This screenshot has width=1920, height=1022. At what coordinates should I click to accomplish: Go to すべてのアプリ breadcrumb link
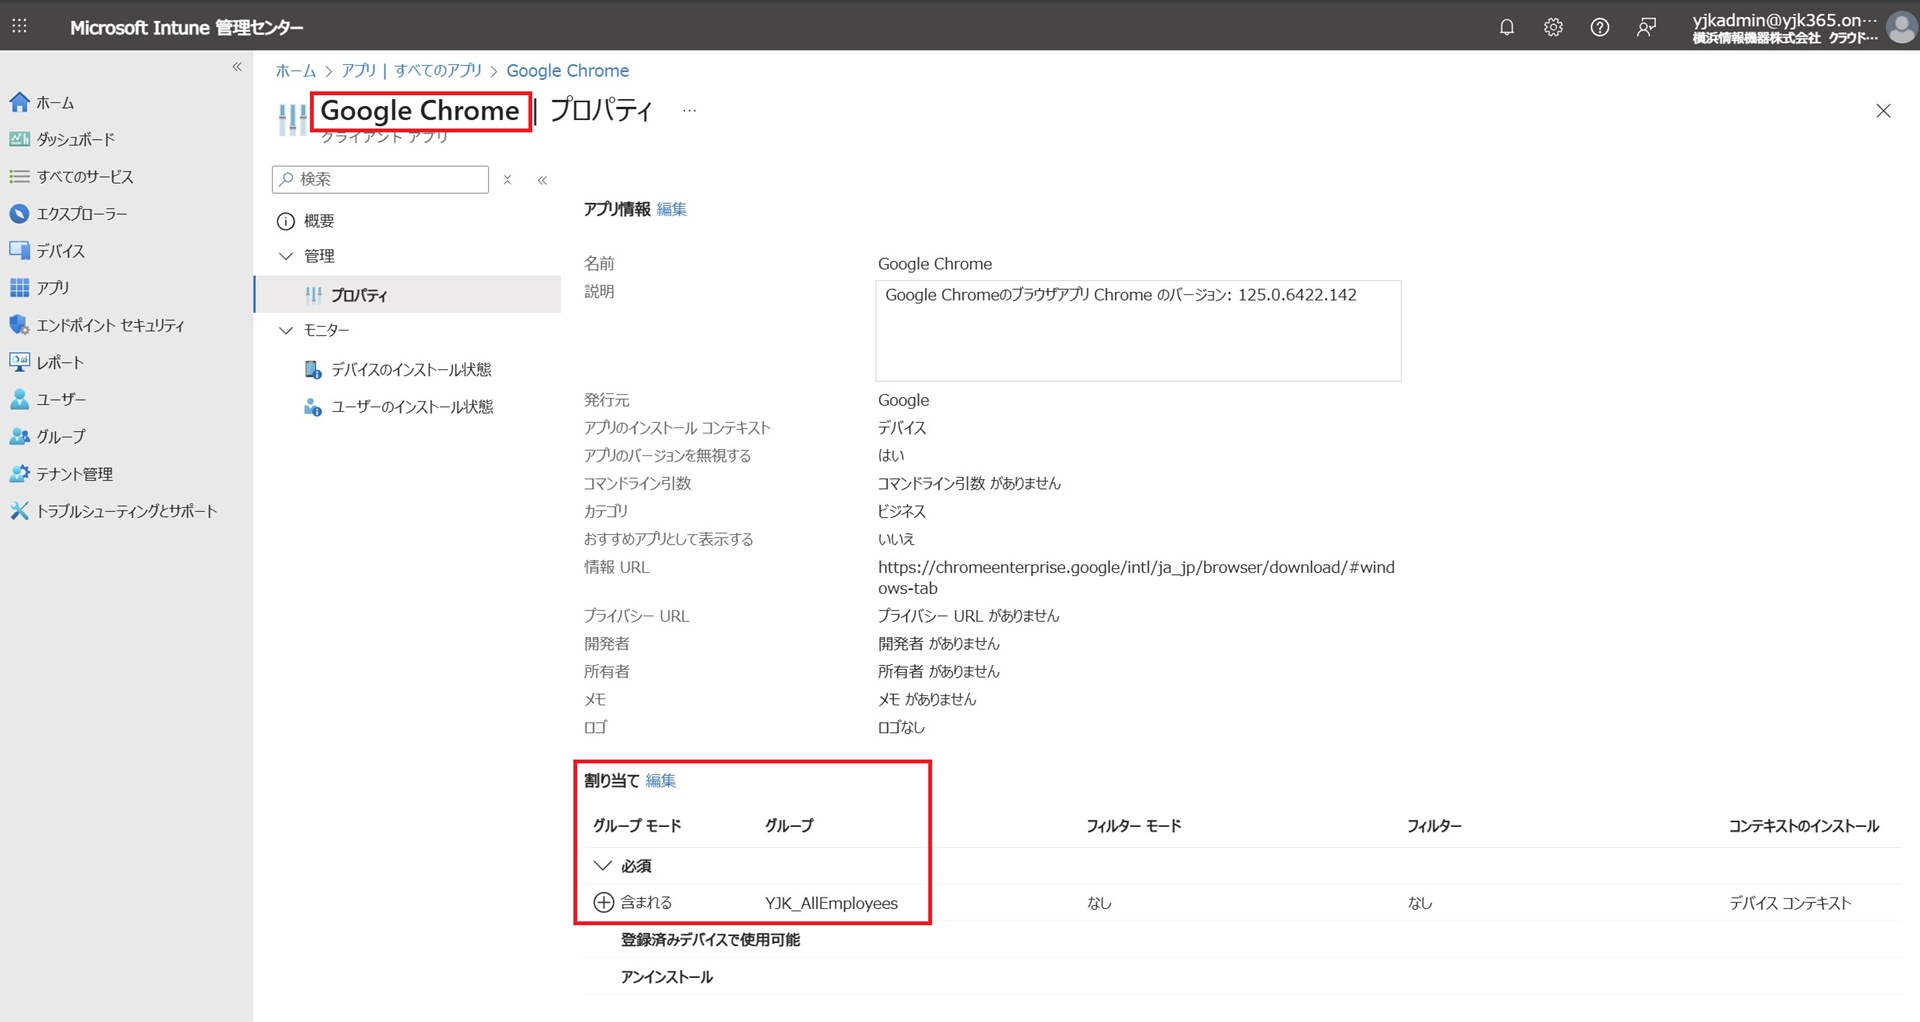tap(438, 71)
